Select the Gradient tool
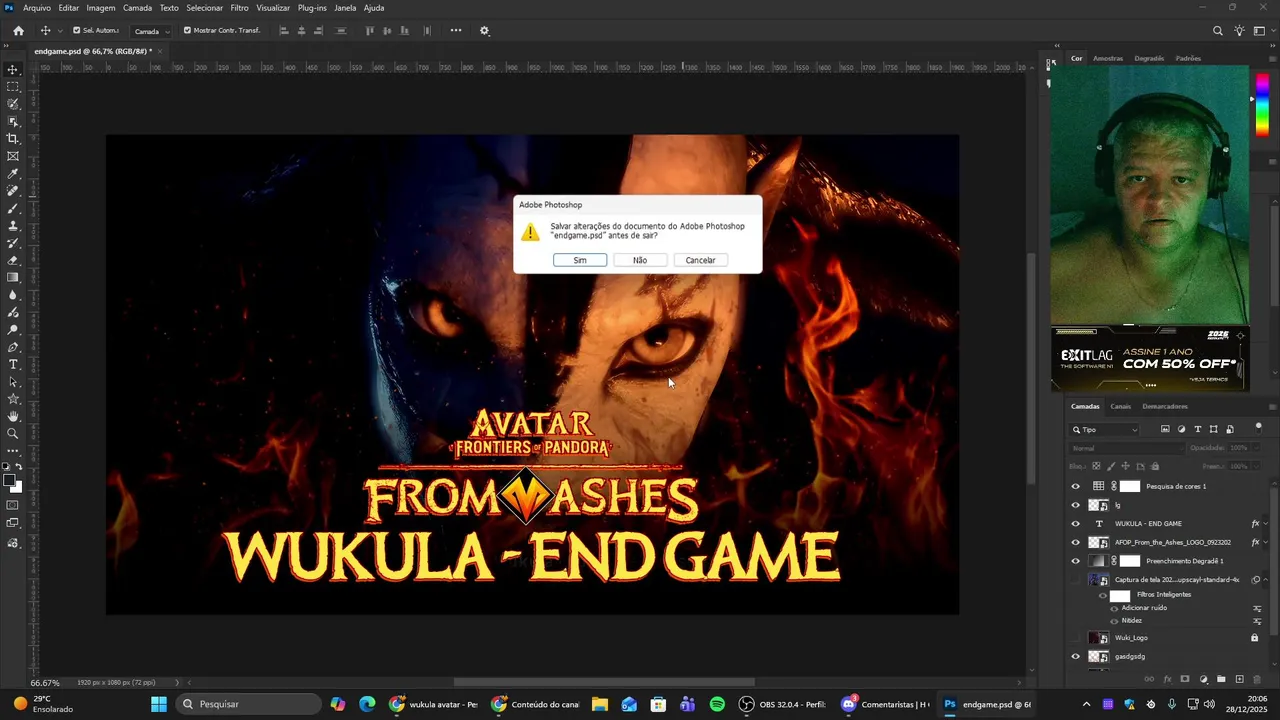1280x720 pixels. 13,277
